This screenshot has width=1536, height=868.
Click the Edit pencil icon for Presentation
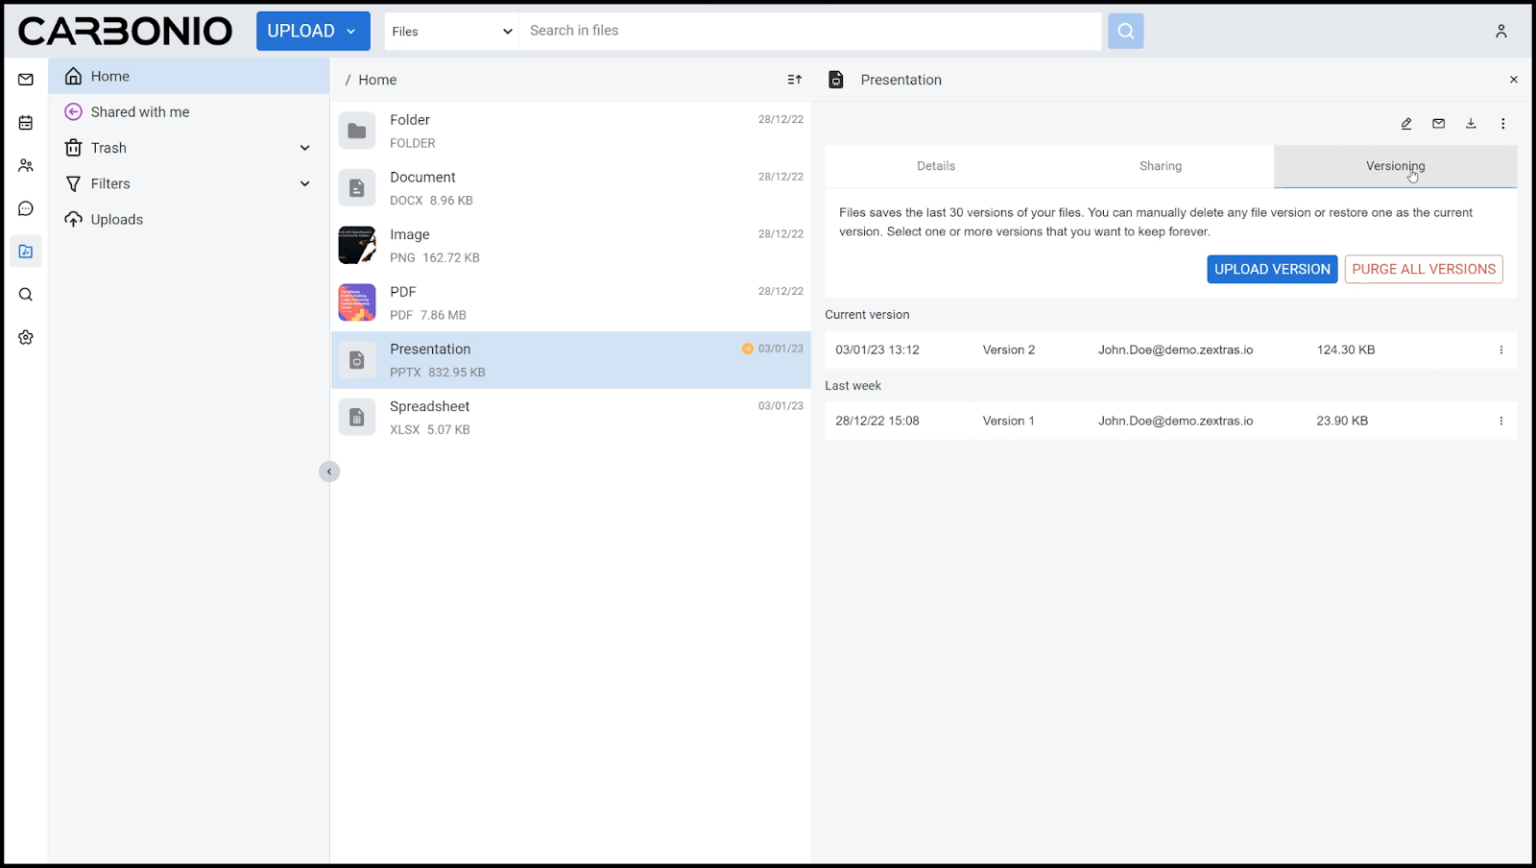click(1406, 123)
